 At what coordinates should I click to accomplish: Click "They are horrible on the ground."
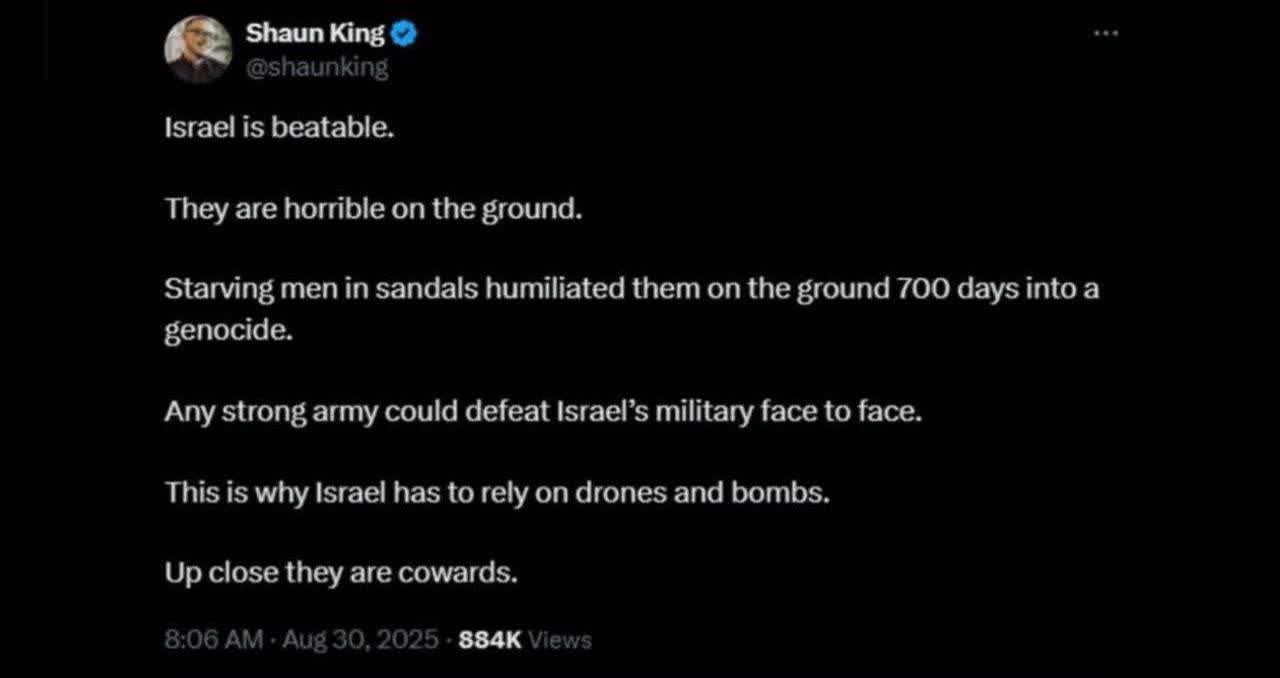372,209
